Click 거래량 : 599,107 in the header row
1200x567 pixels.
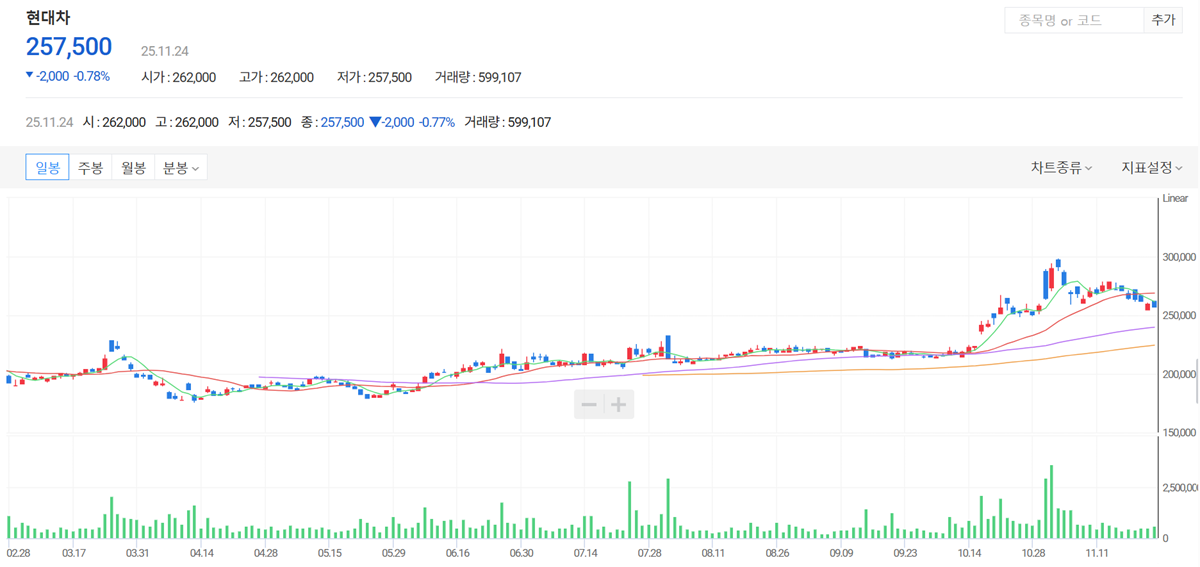[x=478, y=77]
